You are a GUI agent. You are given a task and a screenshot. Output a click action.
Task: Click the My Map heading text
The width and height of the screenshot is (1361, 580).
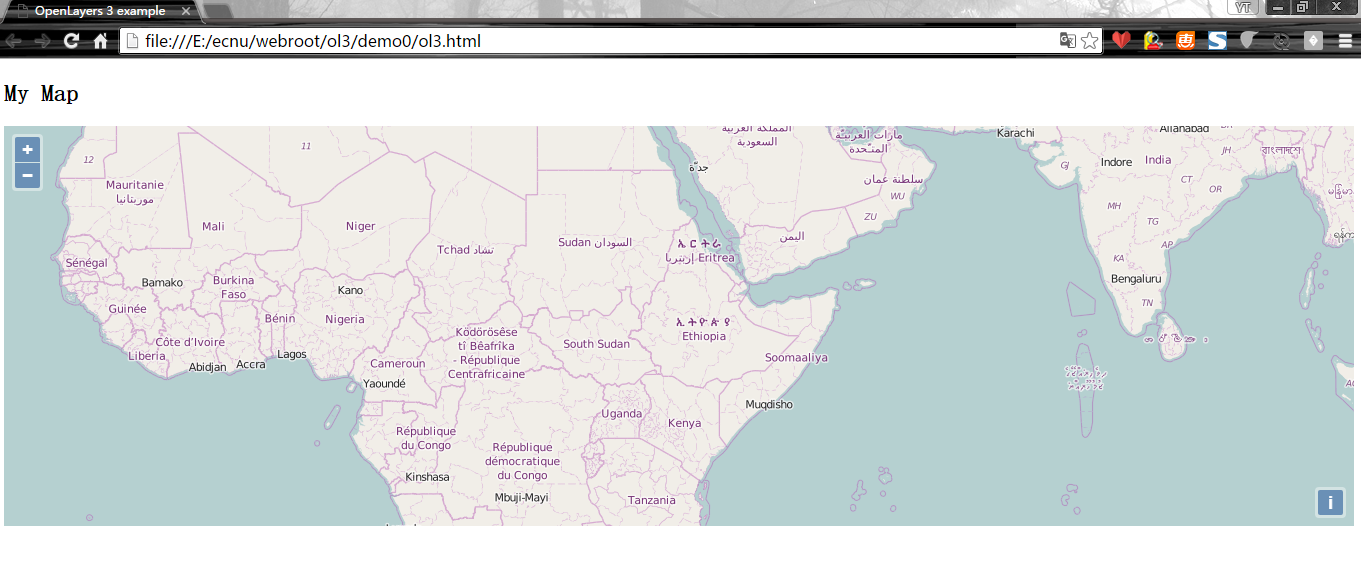point(41,94)
